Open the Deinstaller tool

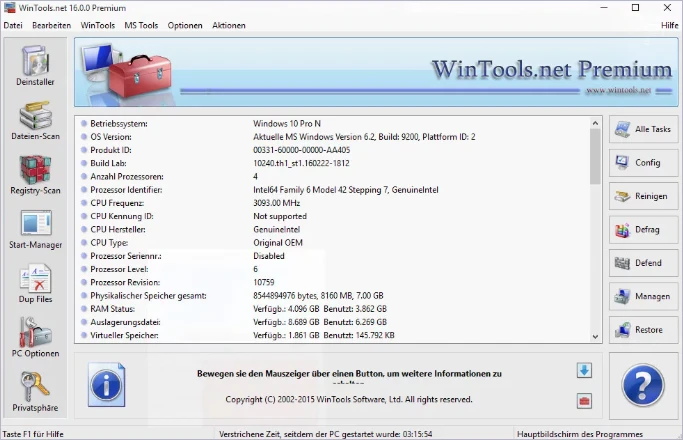(35, 66)
